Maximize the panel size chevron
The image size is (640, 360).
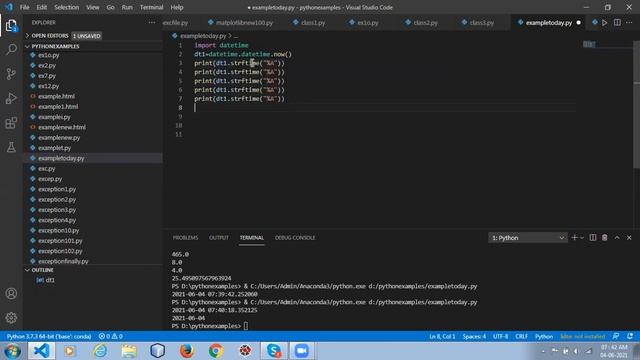[617, 238]
